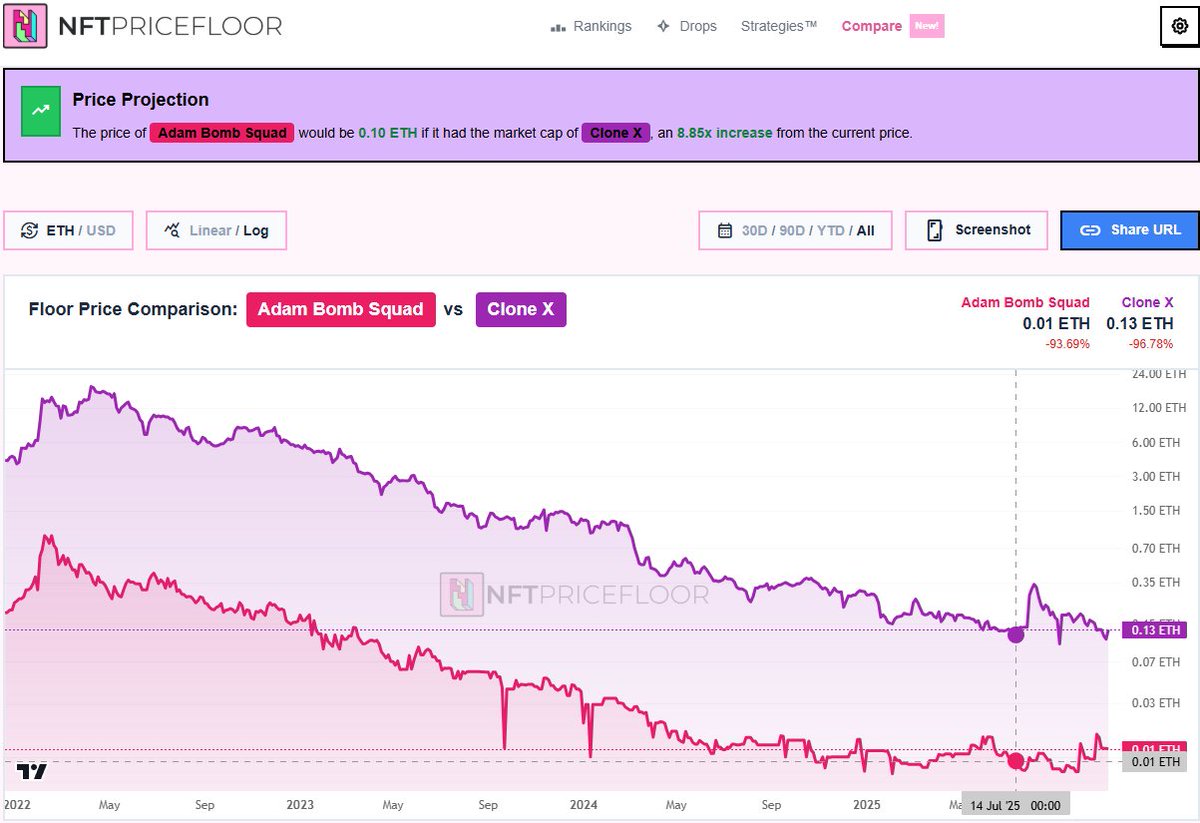Viewport: 1200px width, 823px height.
Task: Click the purple Clone X data point marker
Action: pyautogui.click(x=1016, y=634)
